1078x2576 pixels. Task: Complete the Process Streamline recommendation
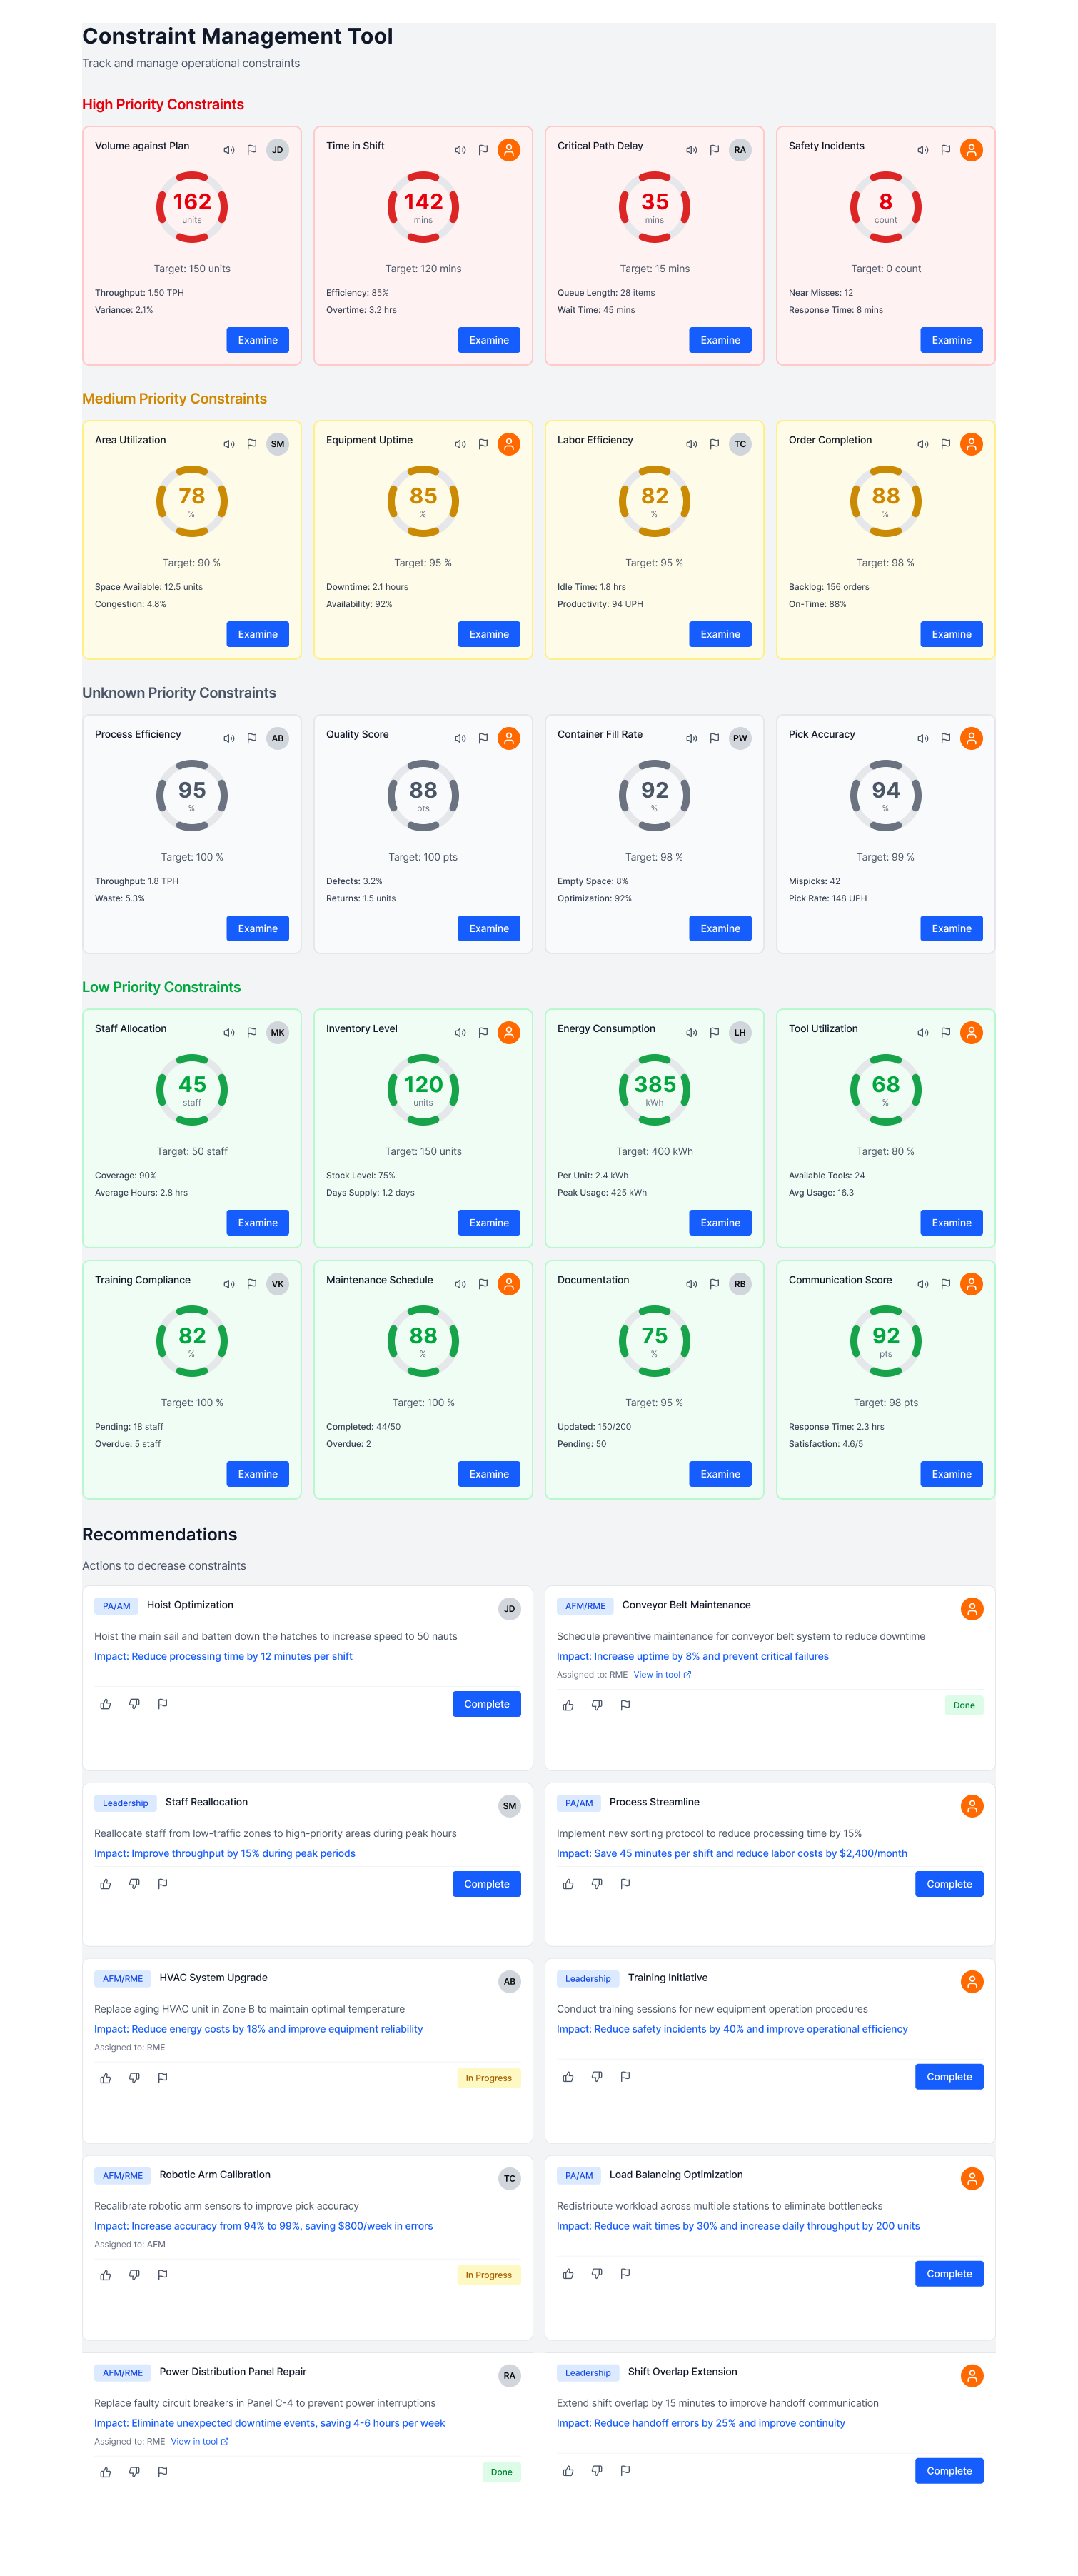coord(949,1884)
